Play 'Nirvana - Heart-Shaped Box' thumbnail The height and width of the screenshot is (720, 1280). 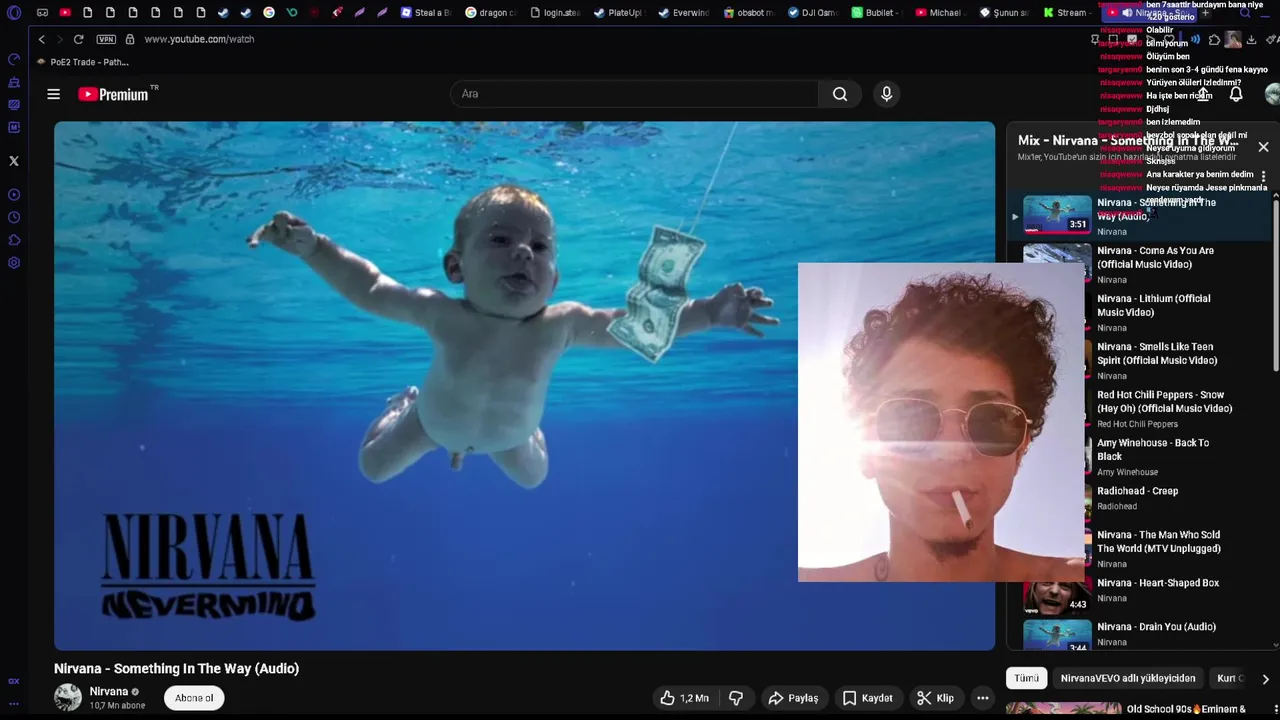tap(1057, 596)
